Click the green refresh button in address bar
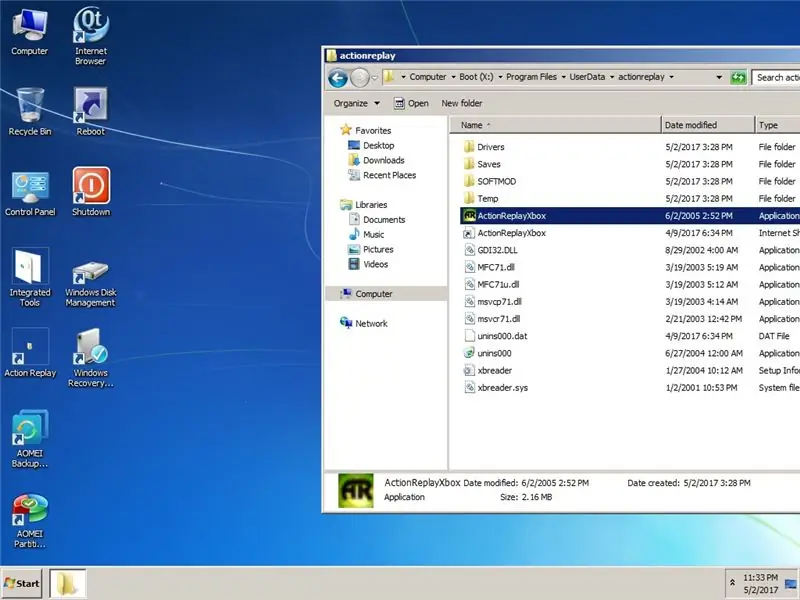Viewport: 800px width, 600px height. [x=738, y=78]
